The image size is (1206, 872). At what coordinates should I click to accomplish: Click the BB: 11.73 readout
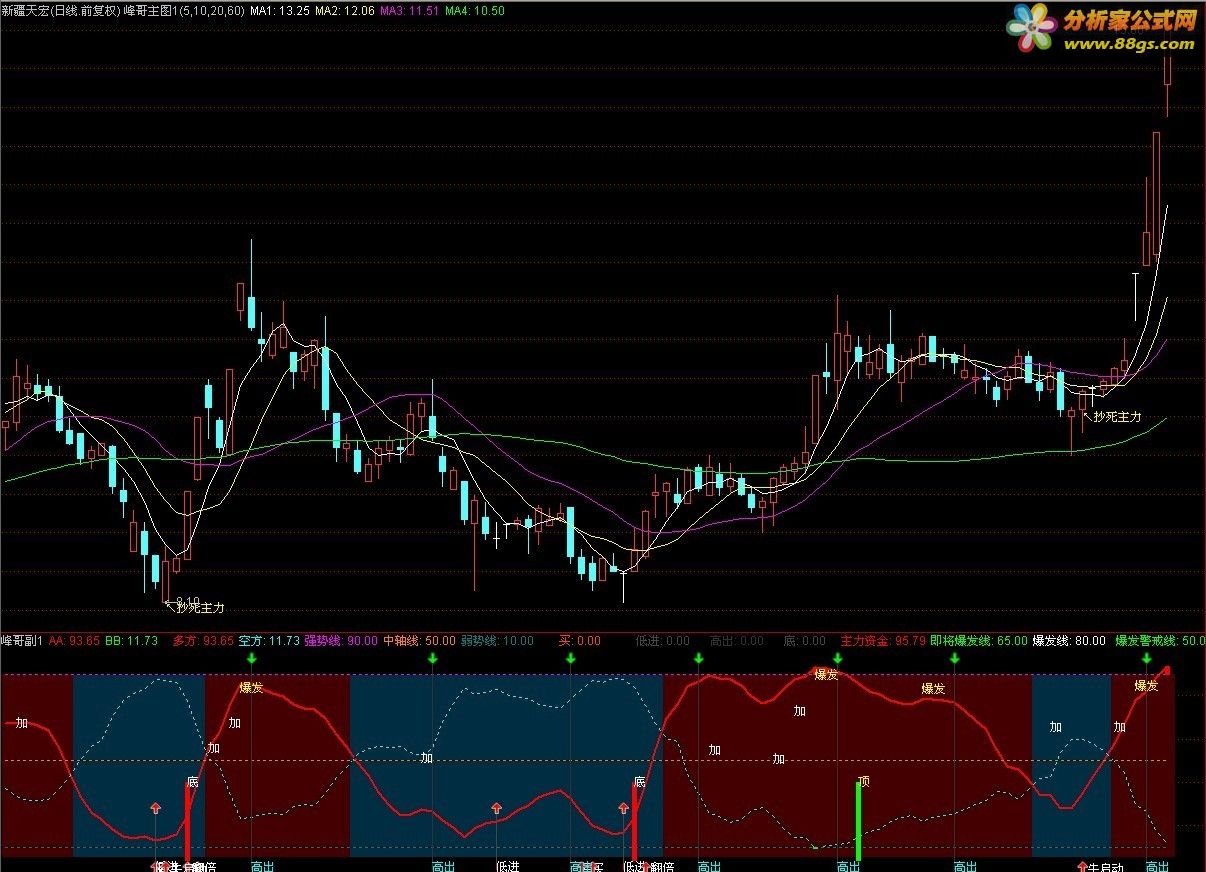click(x=131, y=641)
